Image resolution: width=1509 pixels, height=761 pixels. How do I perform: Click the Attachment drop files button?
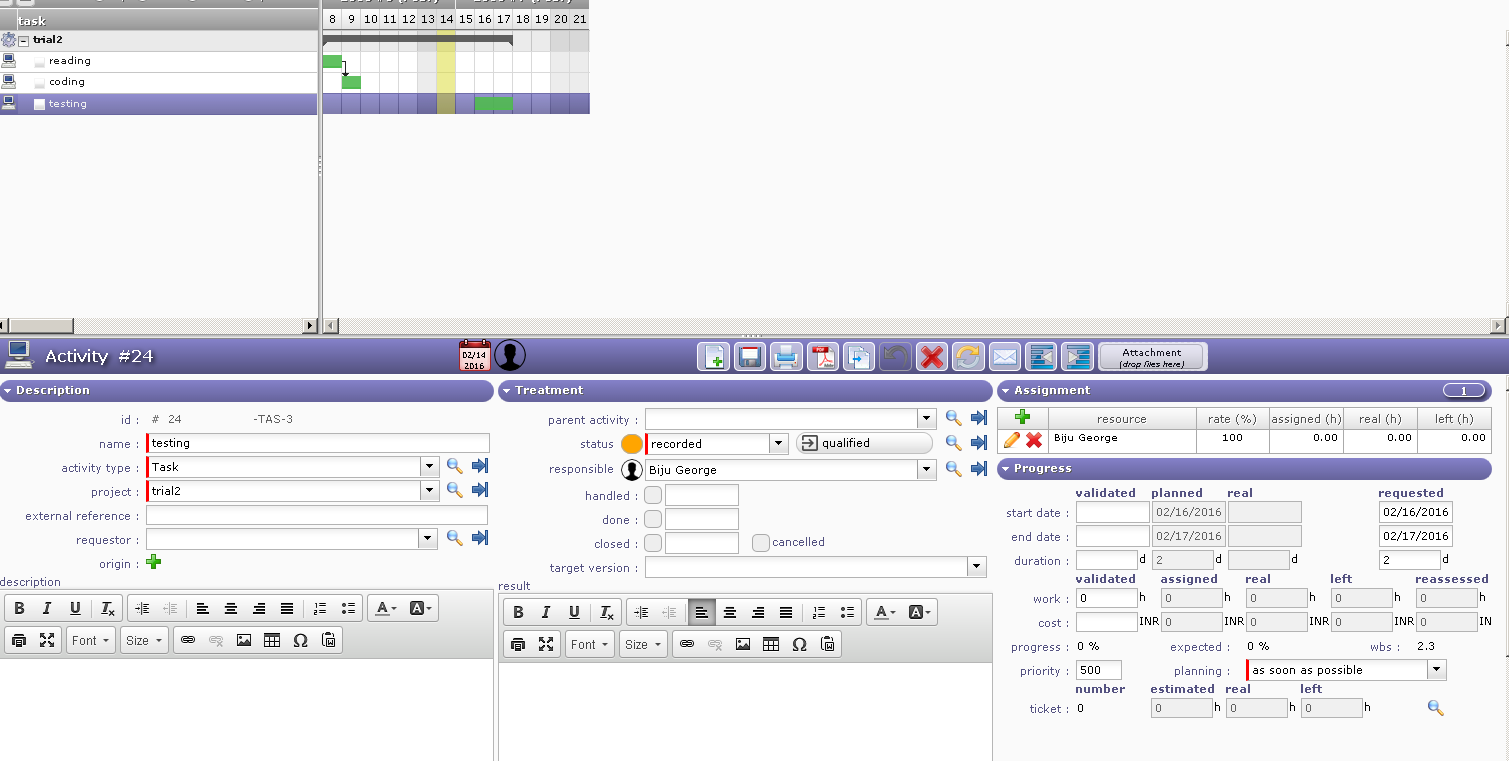point(1152,357)
